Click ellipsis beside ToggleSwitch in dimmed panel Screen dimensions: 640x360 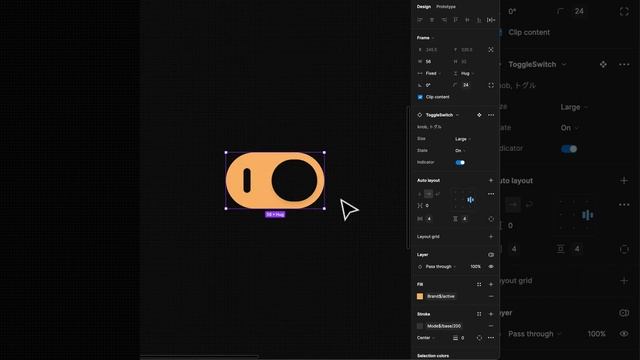[x=624, y=64]
